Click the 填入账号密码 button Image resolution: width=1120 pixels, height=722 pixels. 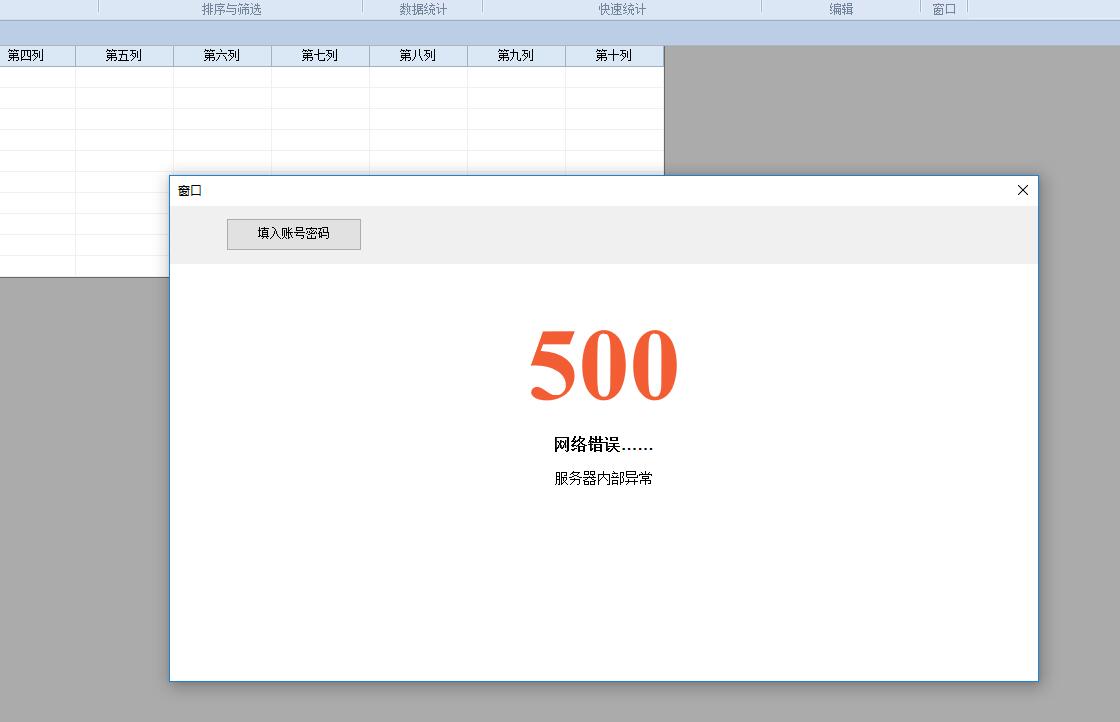tap(293, 234)
